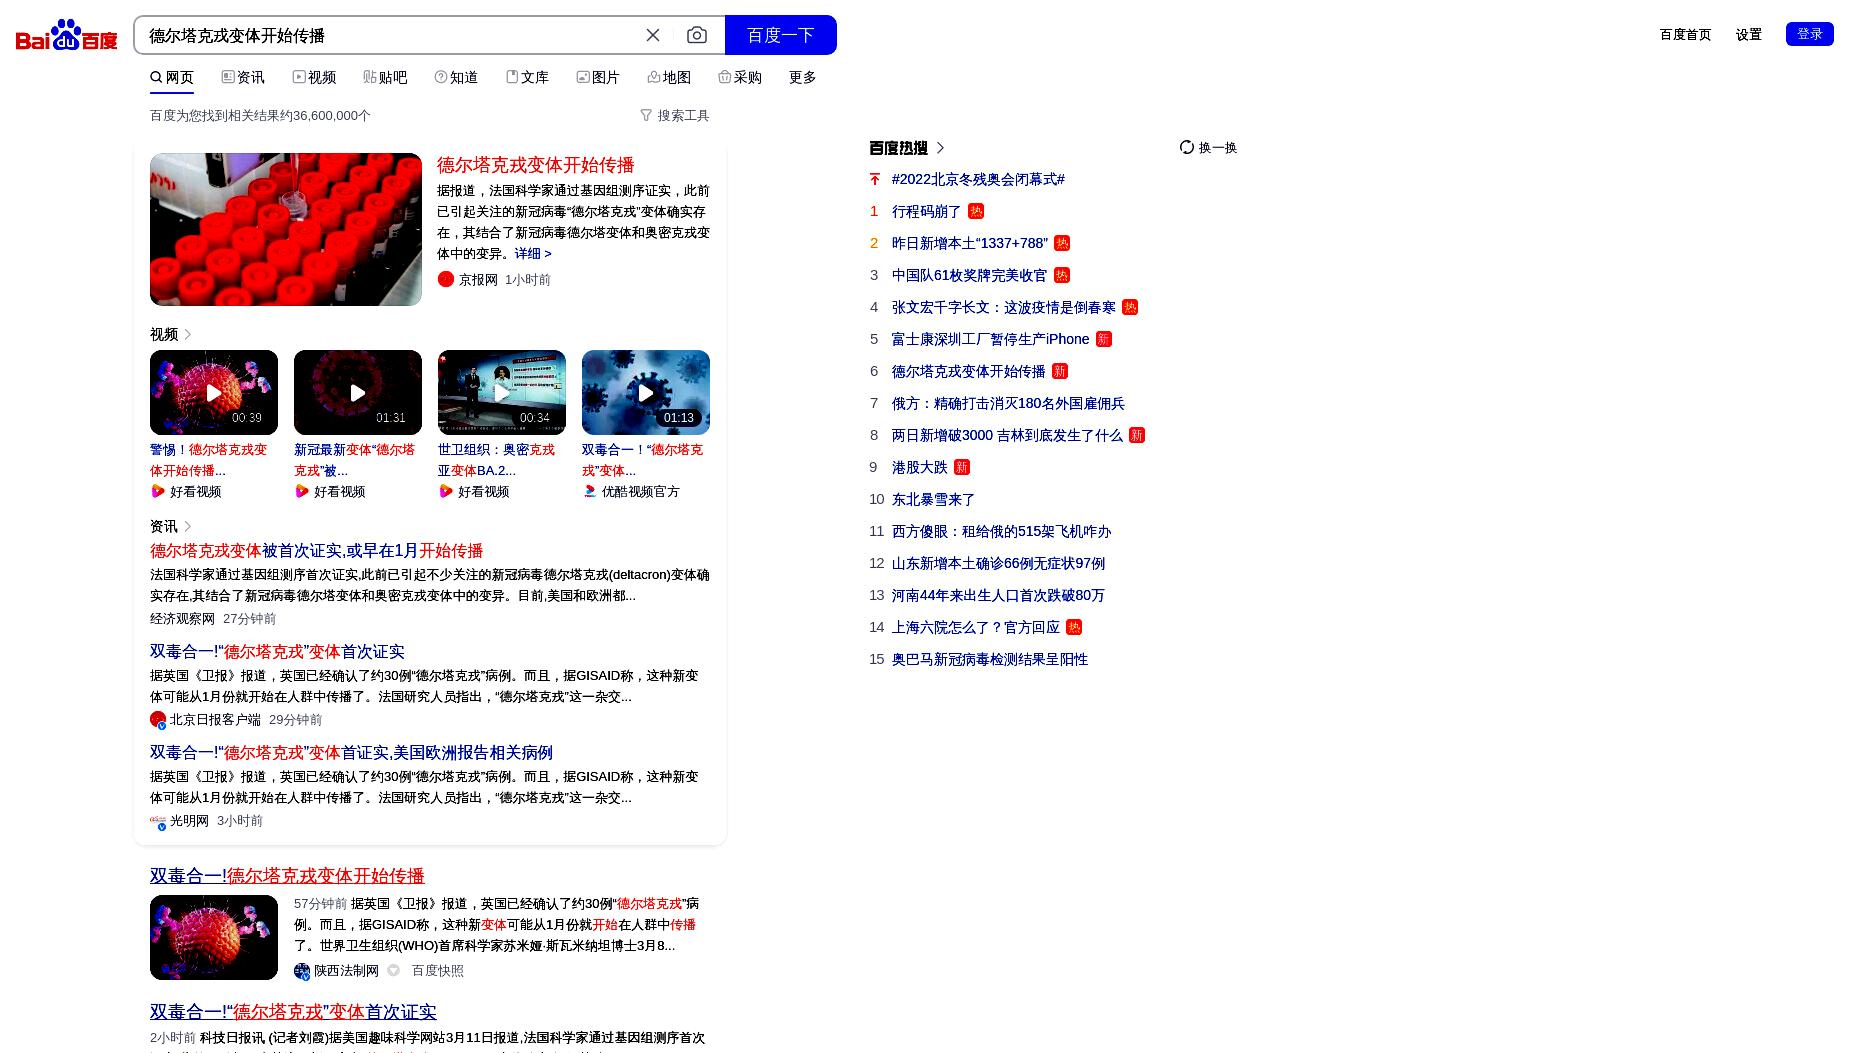Image resolution: width=1858 pixels, height=1053 pixels.
Task: Play the 00:34 video thumbnail
Action: 502,392
